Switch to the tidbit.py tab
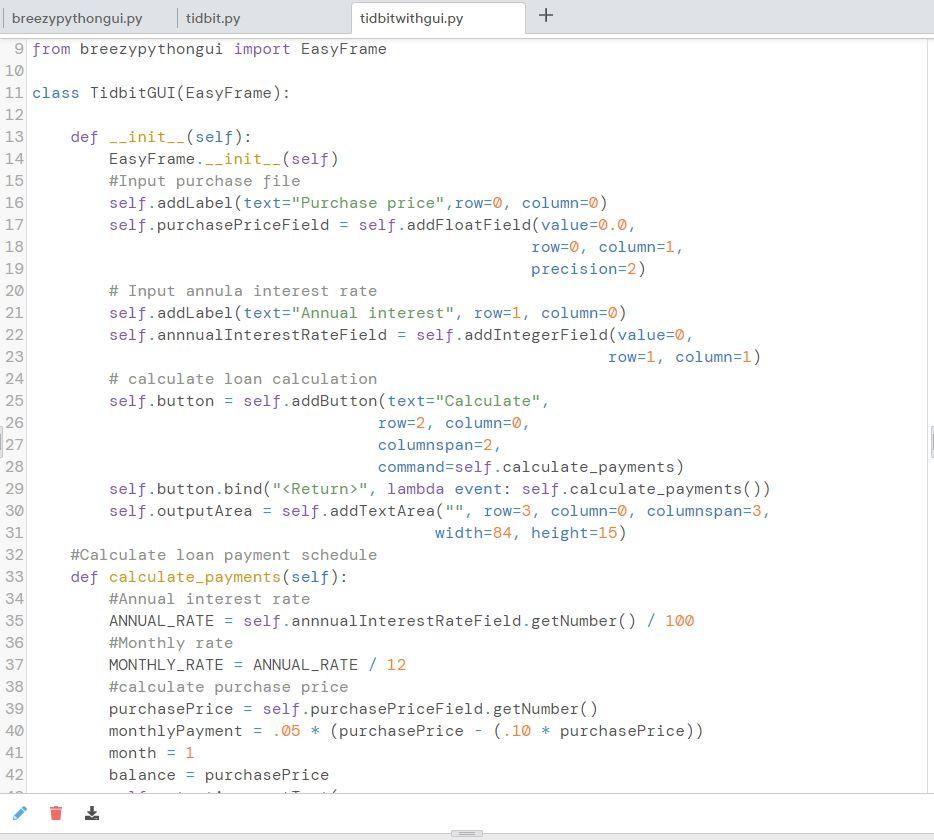This screenshot has height=840, width=934. point(213,18)
